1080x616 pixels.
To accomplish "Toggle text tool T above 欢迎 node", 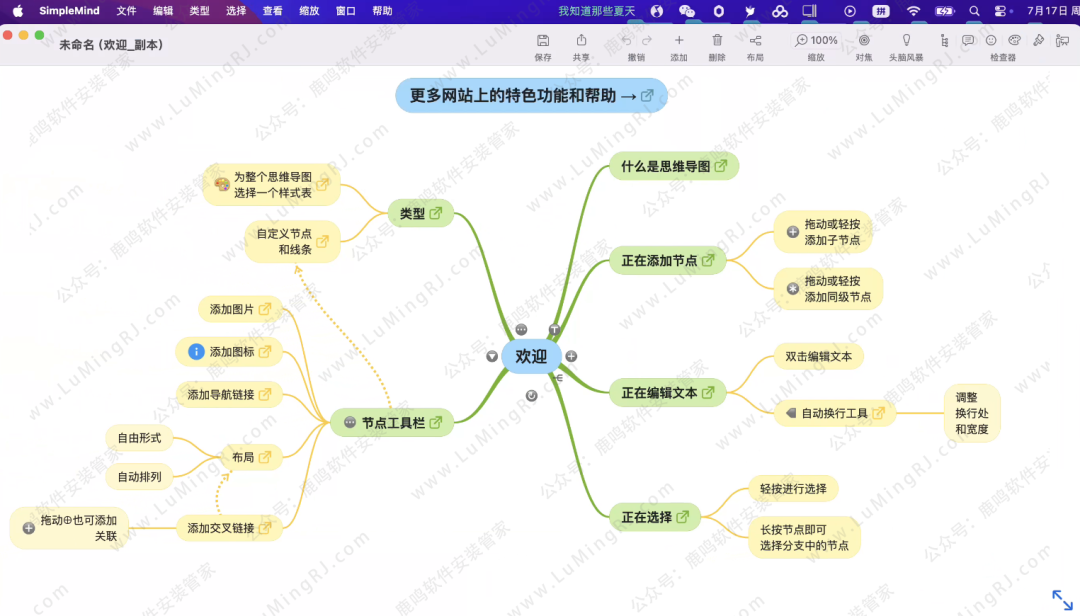I will pyautogui.click(x=554, y=329).
